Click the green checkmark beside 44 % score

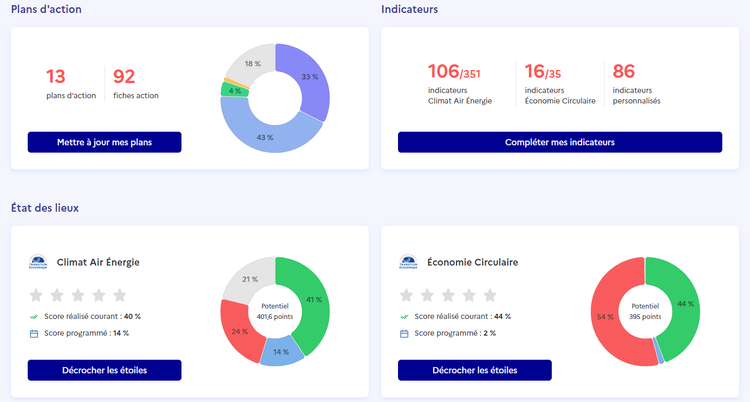(404, 317)
